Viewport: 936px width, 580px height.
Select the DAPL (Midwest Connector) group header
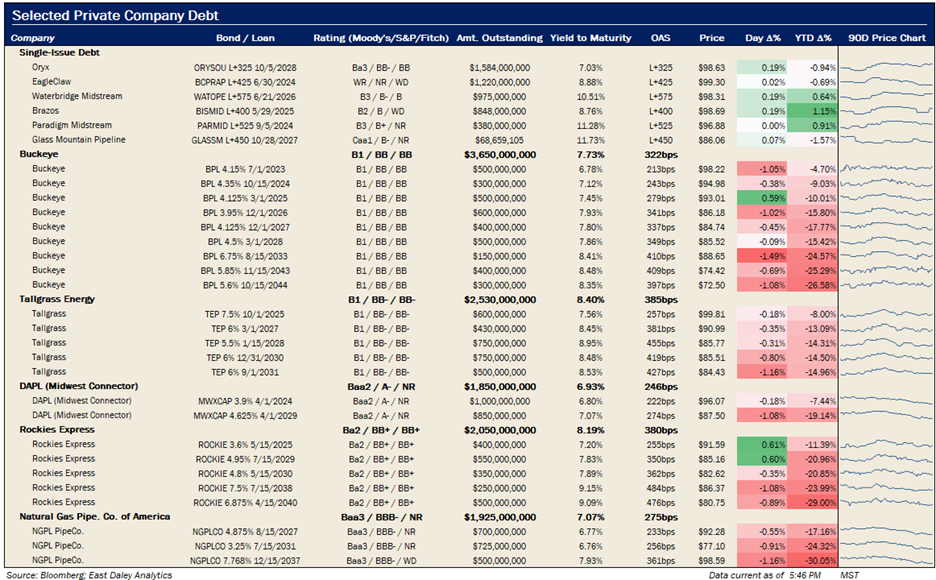tap(78, 386)
